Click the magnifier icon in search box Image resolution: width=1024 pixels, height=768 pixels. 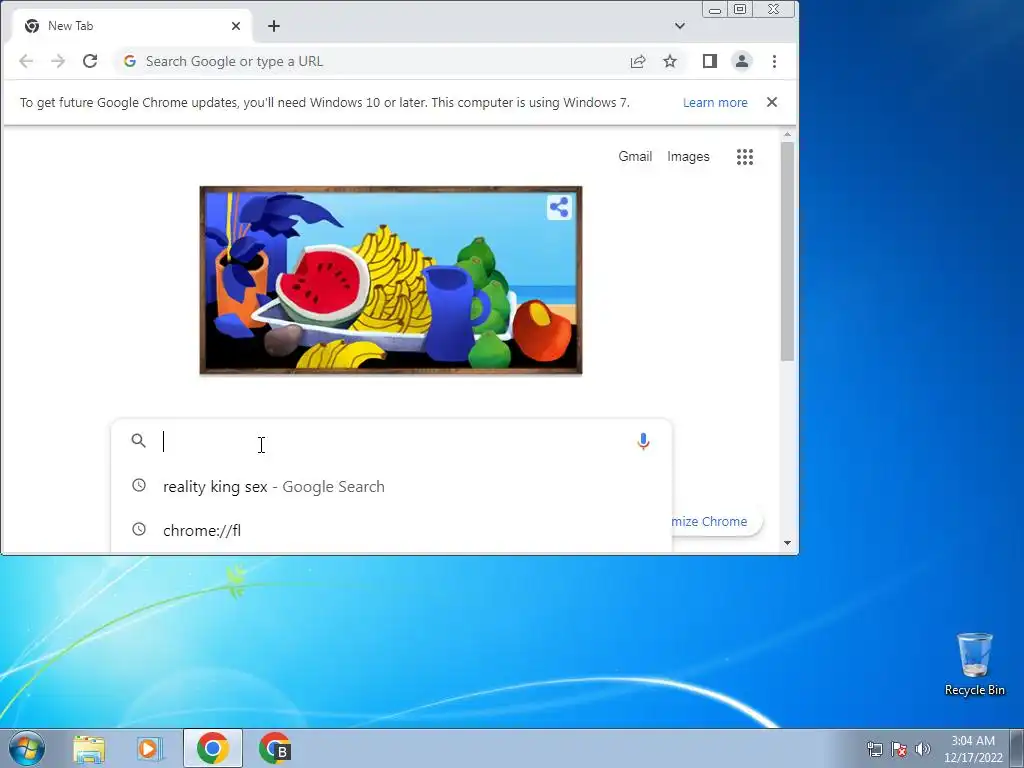point(138,441)
